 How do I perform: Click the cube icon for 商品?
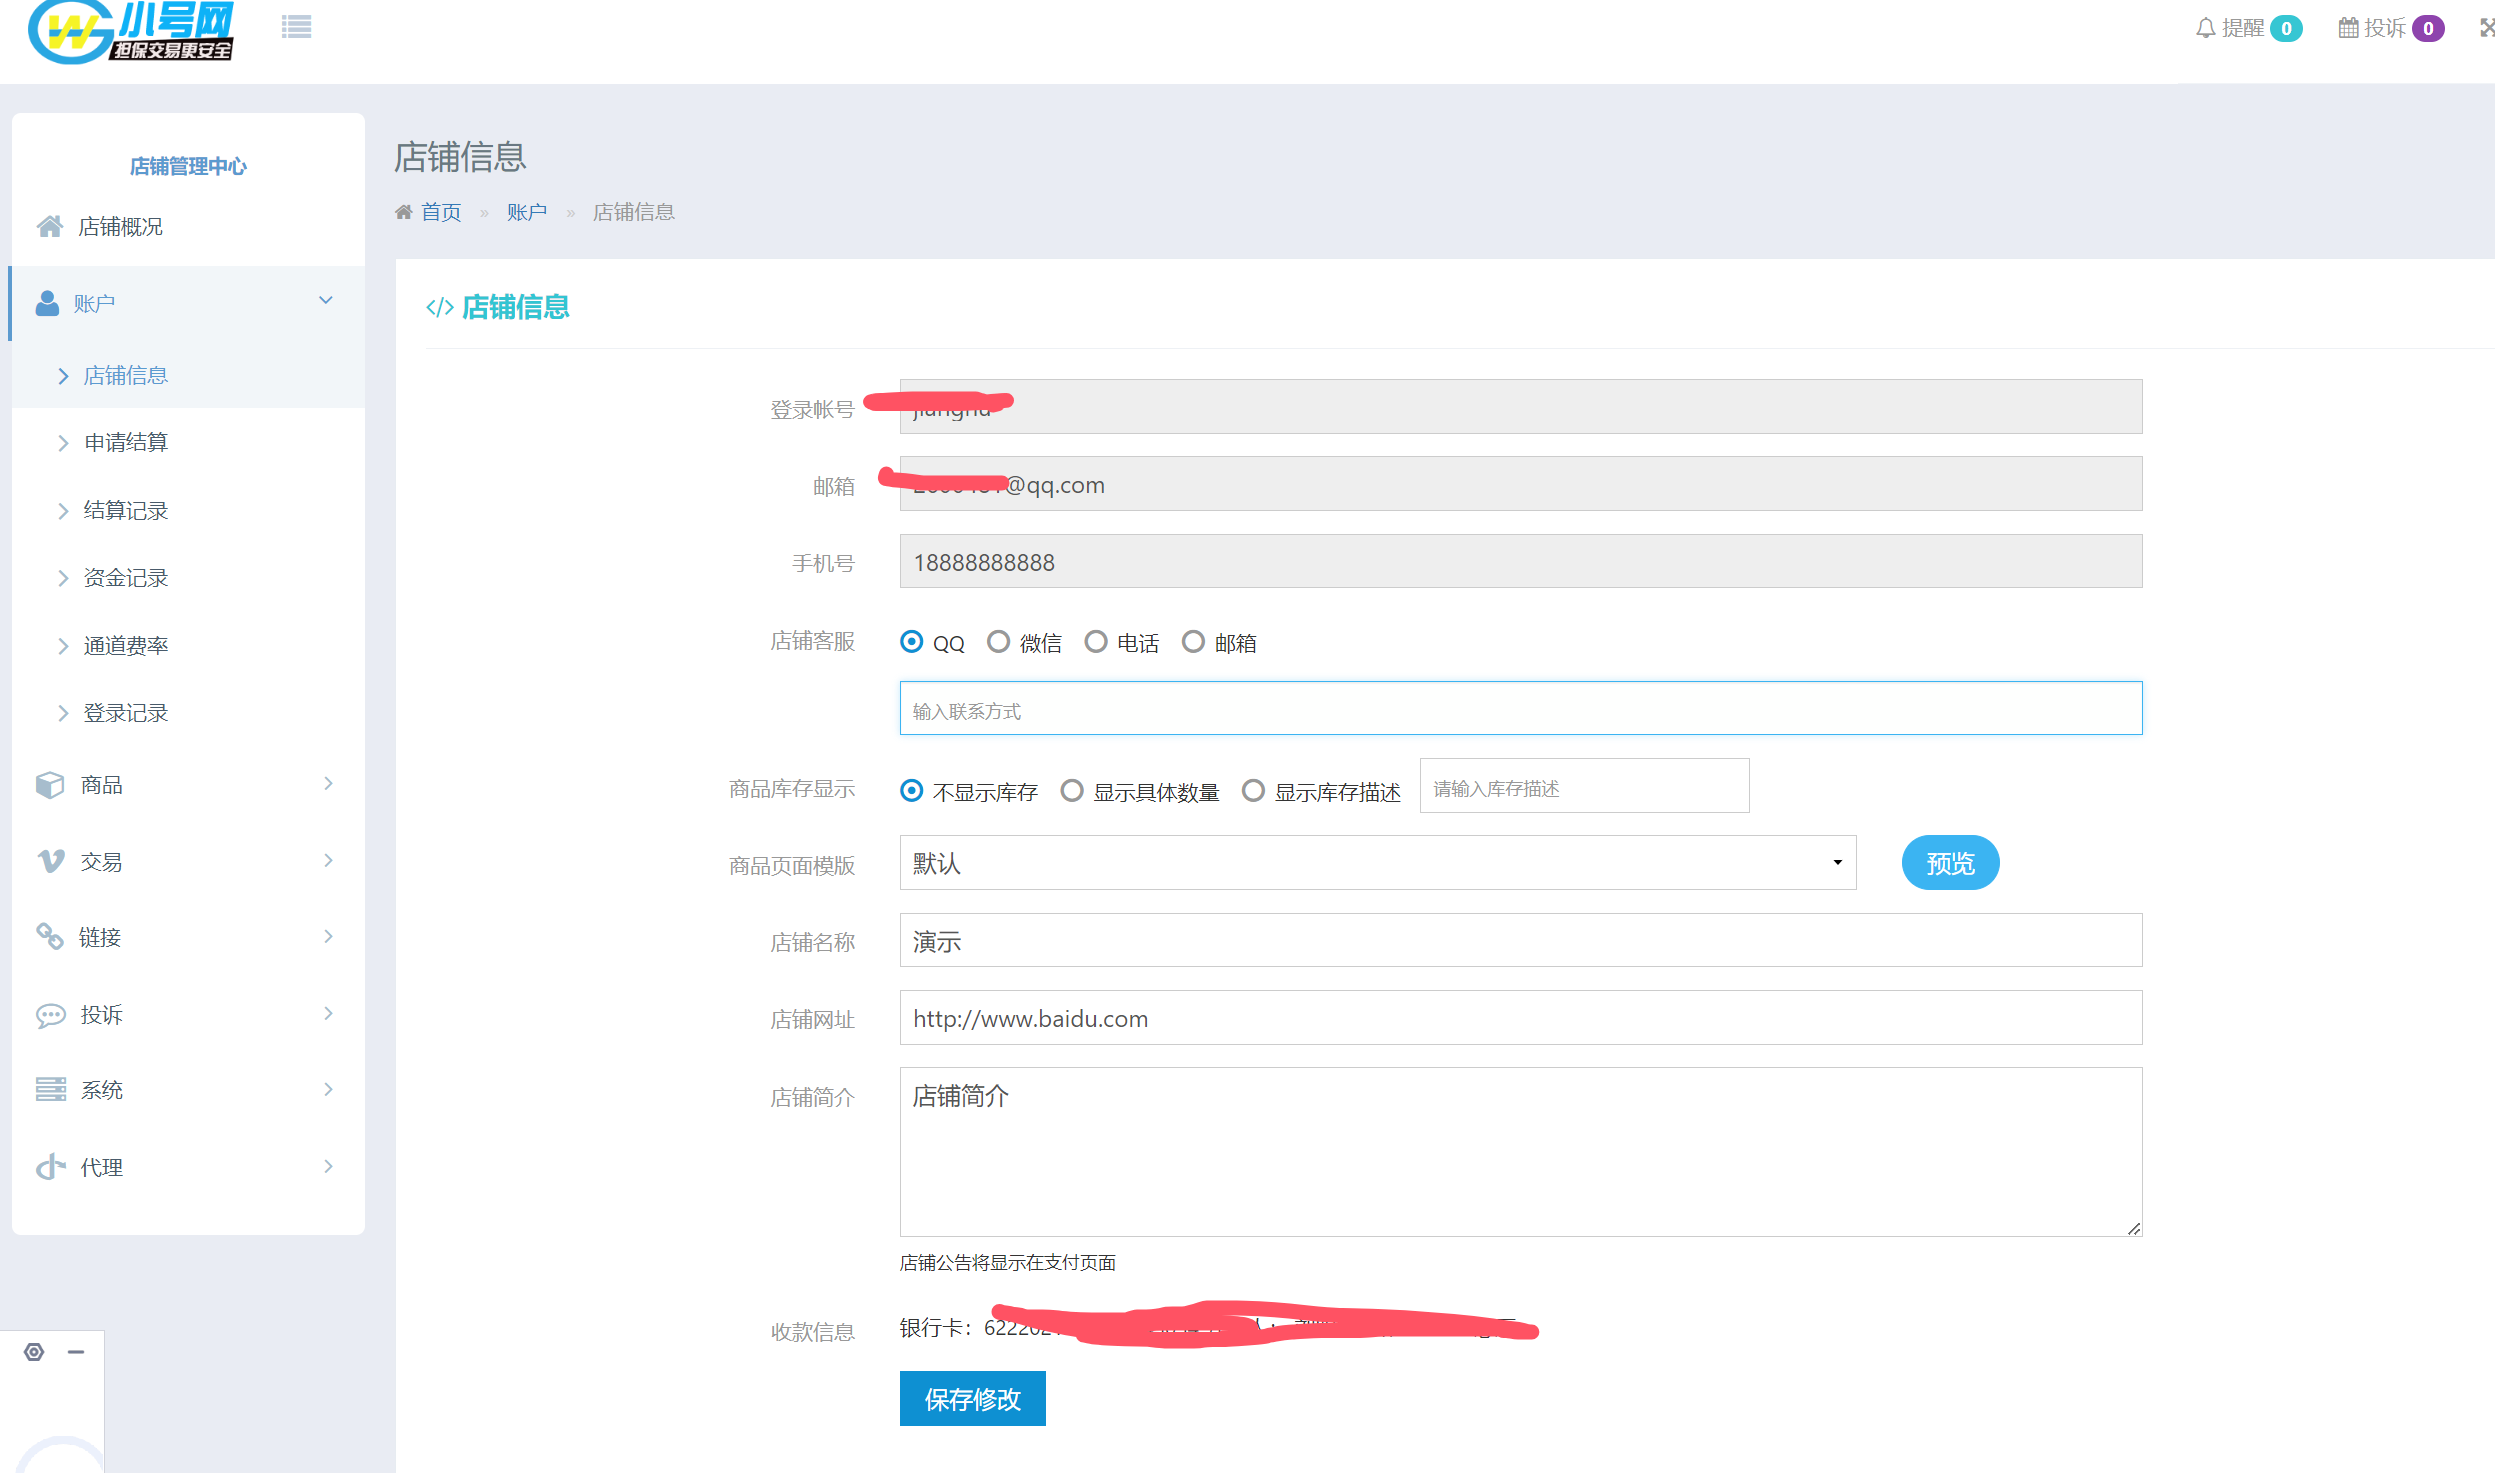tap(50, 785)
